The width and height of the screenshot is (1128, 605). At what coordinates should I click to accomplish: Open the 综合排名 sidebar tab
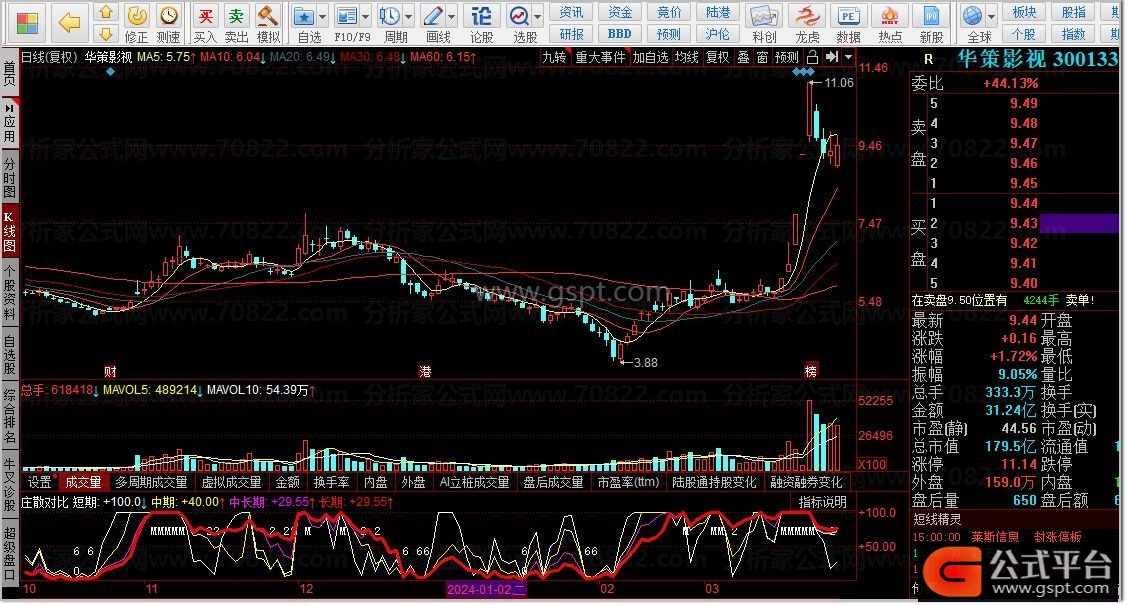(9, 417)
